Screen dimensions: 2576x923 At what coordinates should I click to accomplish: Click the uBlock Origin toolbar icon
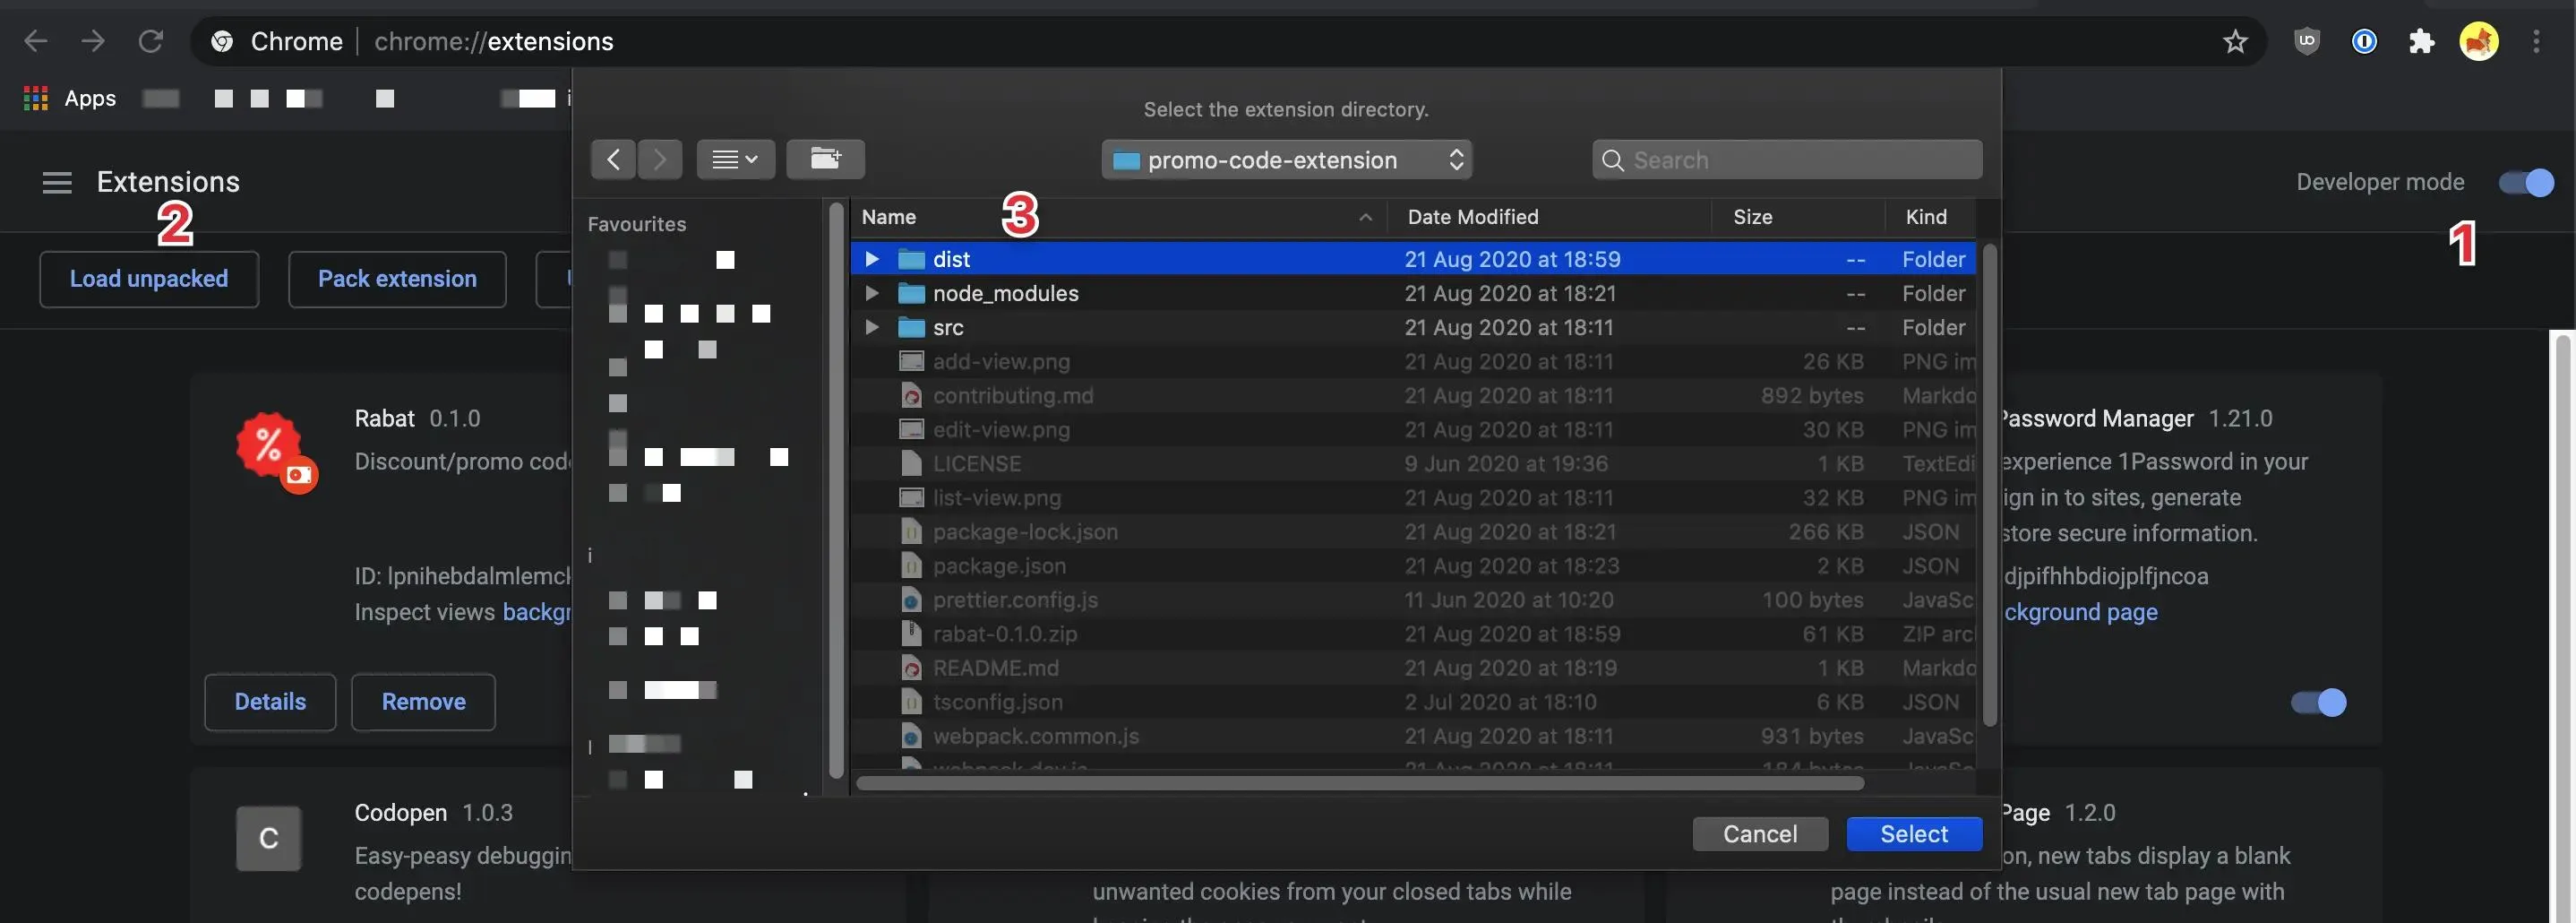[x=2306, y=41]
